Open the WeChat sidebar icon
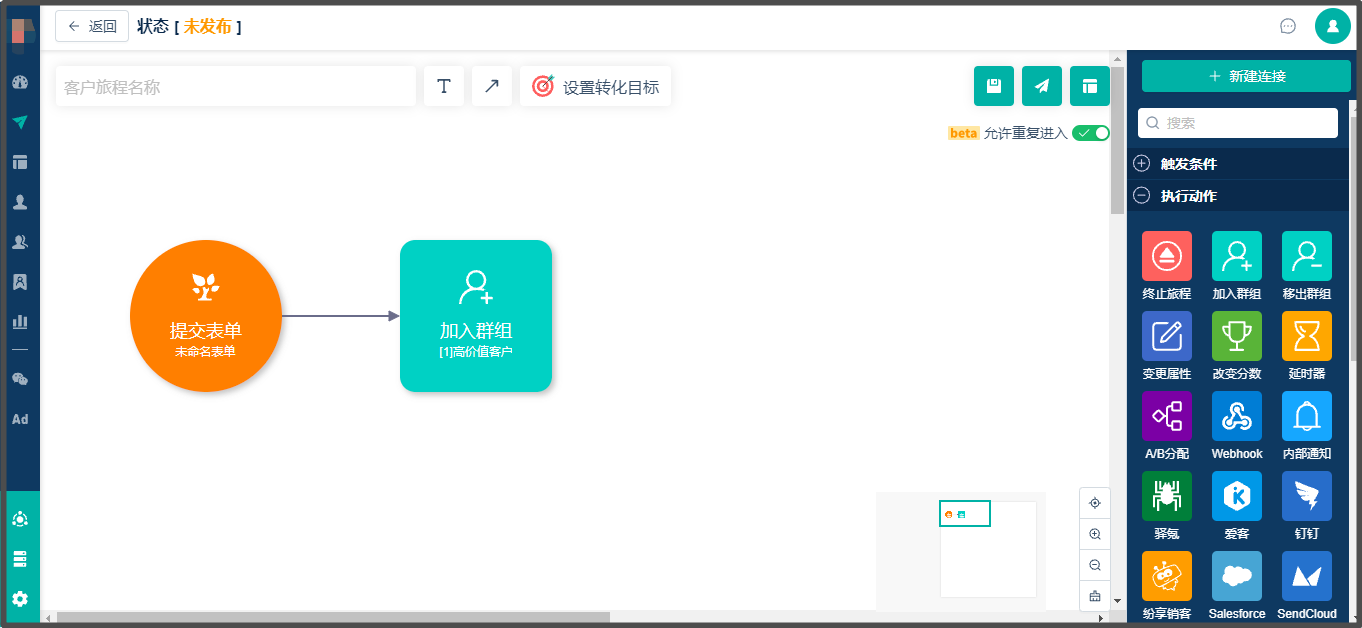The height and width of the screenshot is (628, 1362). [20, 379]
